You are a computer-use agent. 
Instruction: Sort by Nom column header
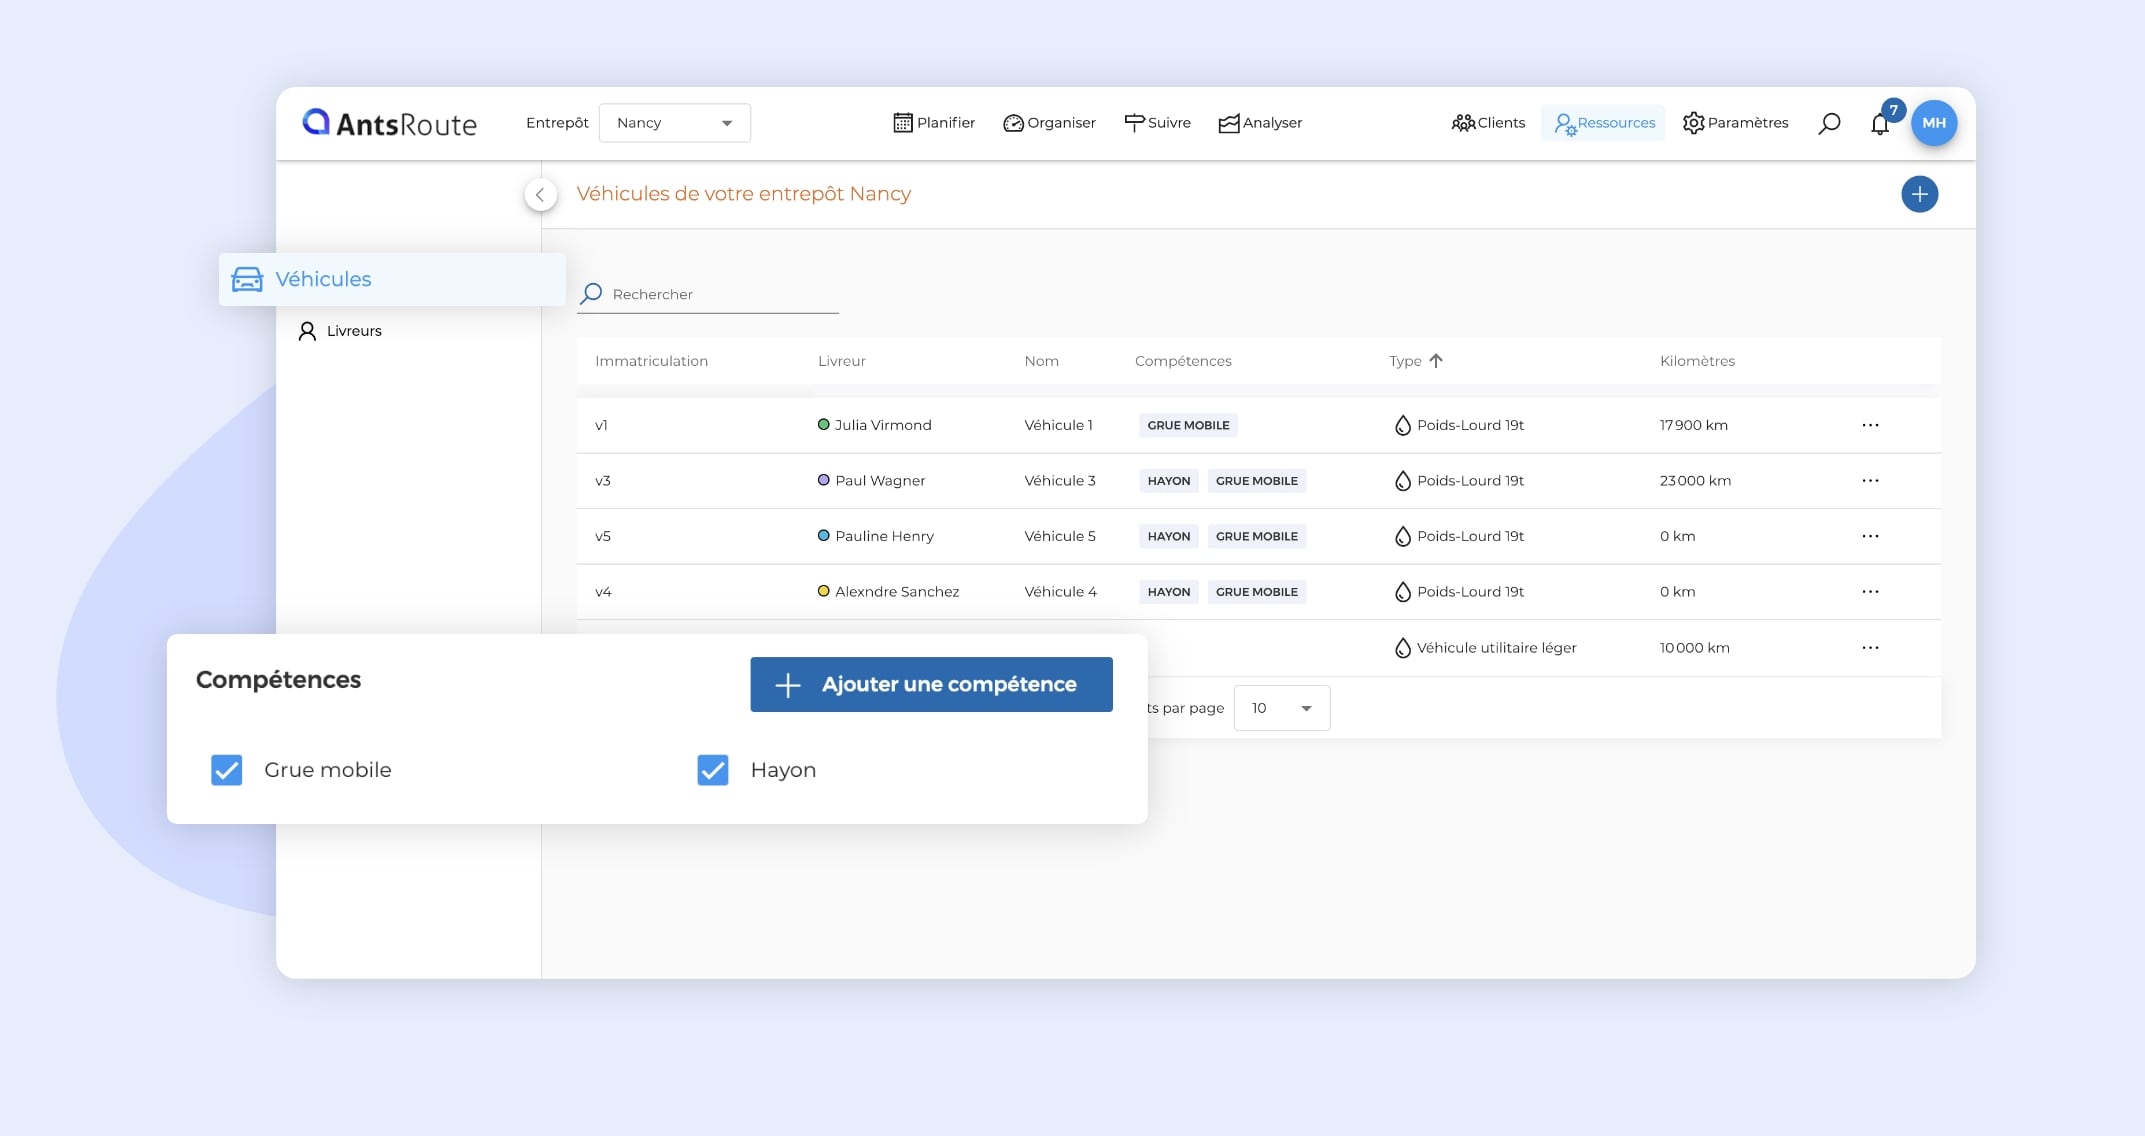[1041, 361]
